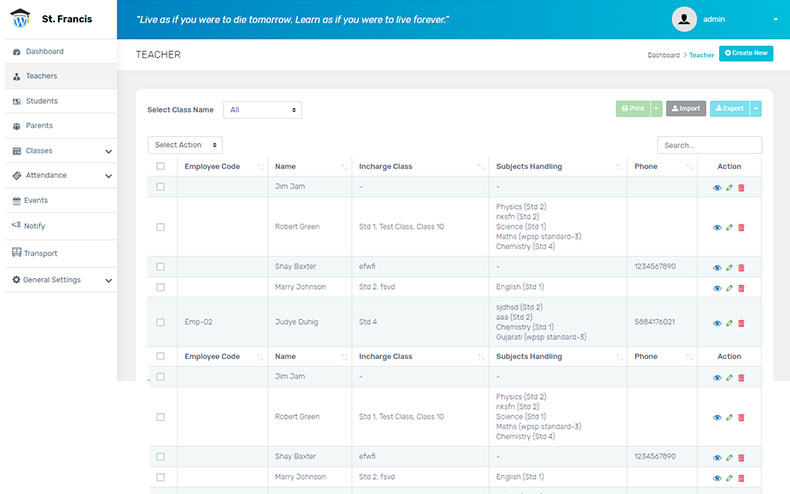790x494 pixels.
Task: Click the view eye icon for Robert Green
Action: pyautogui.click(x=717, y=227)
